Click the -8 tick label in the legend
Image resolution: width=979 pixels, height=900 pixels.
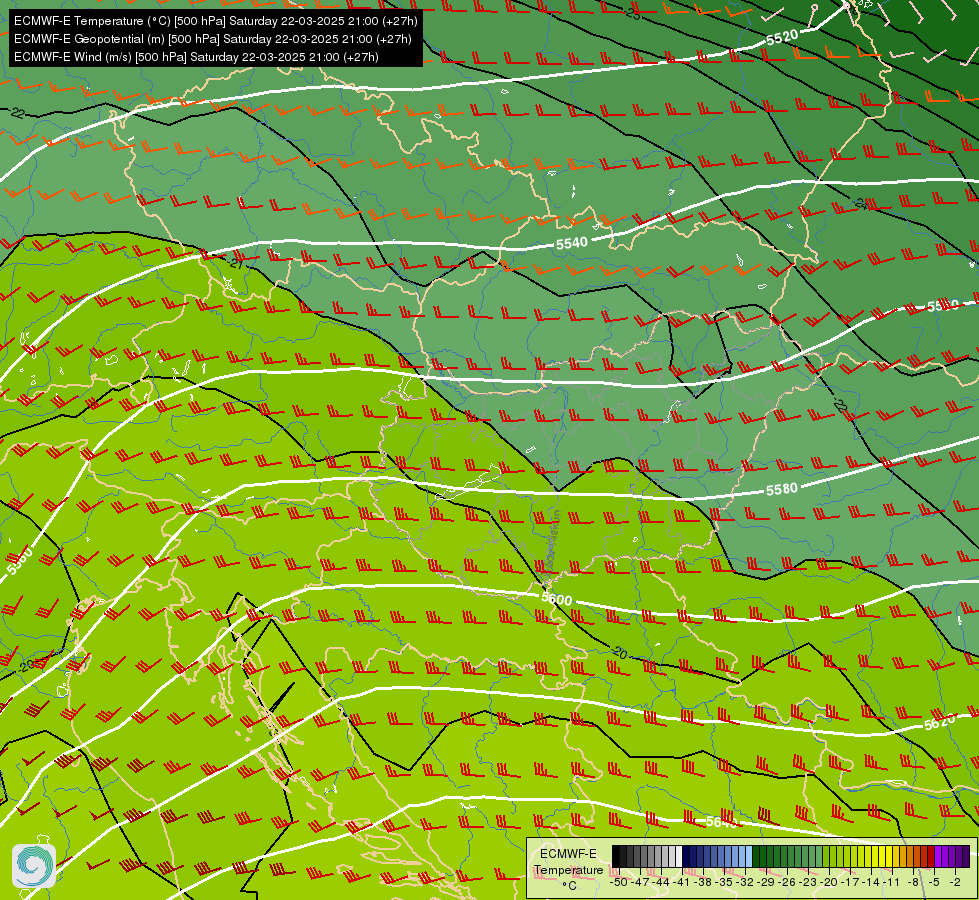(x=913, y=882)
